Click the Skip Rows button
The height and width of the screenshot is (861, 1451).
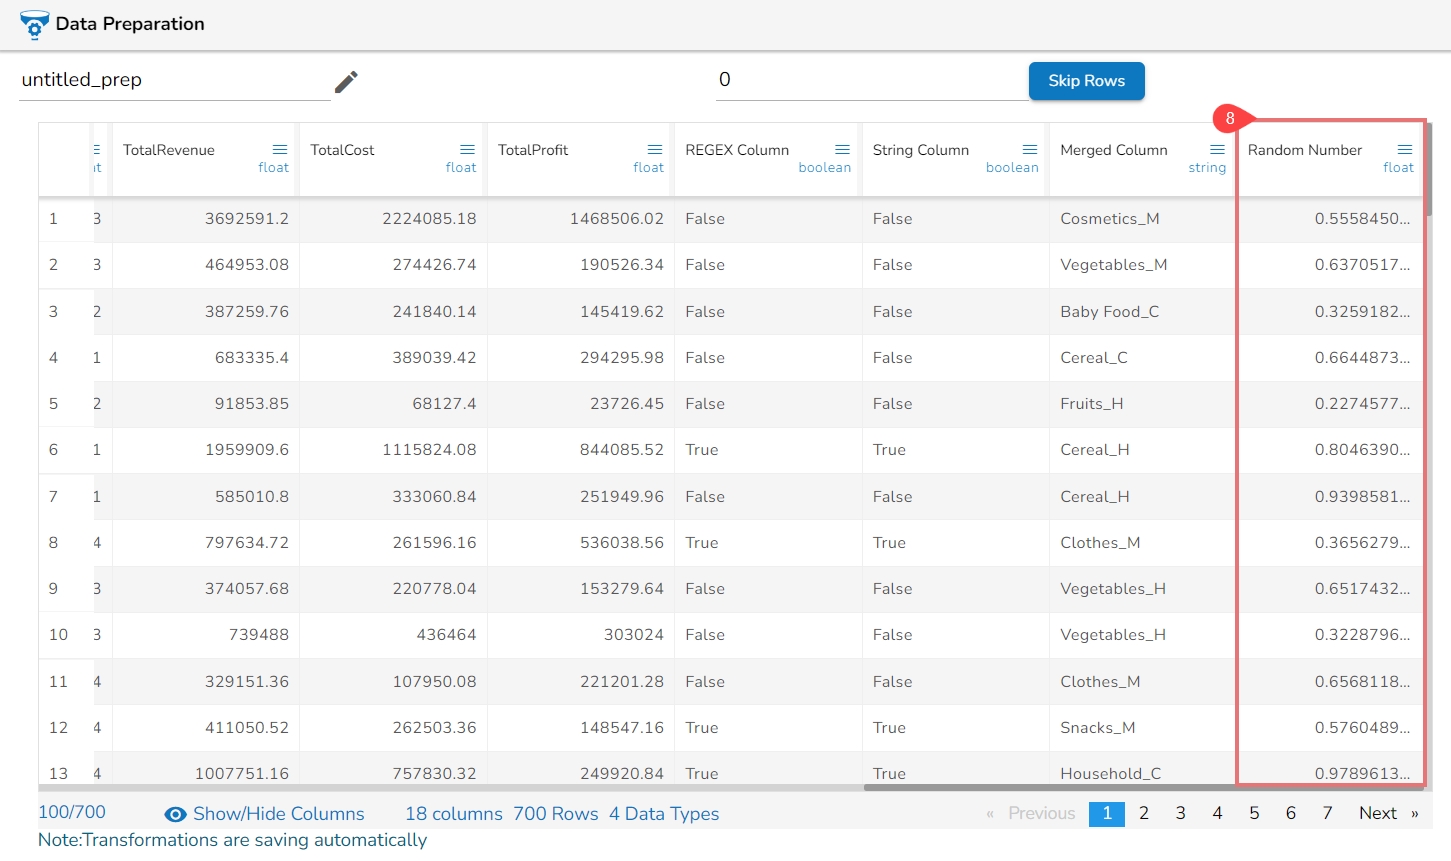(x=1086, y=81)
